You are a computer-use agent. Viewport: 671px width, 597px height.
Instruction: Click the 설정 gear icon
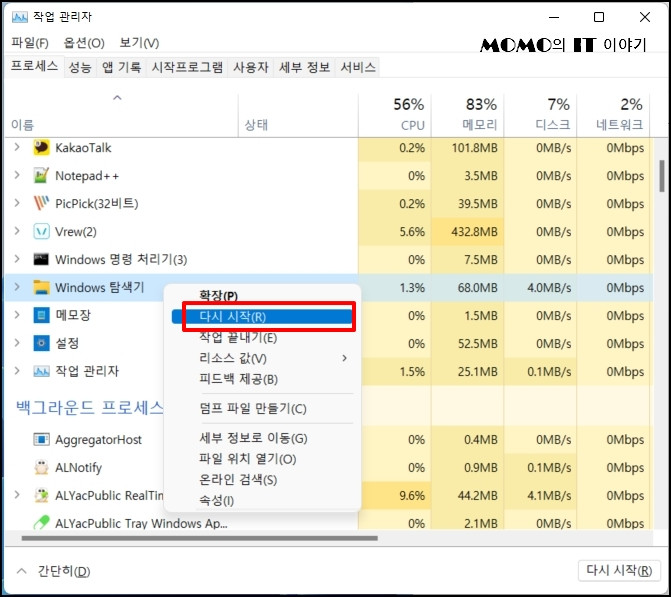(x=41, y=343)
